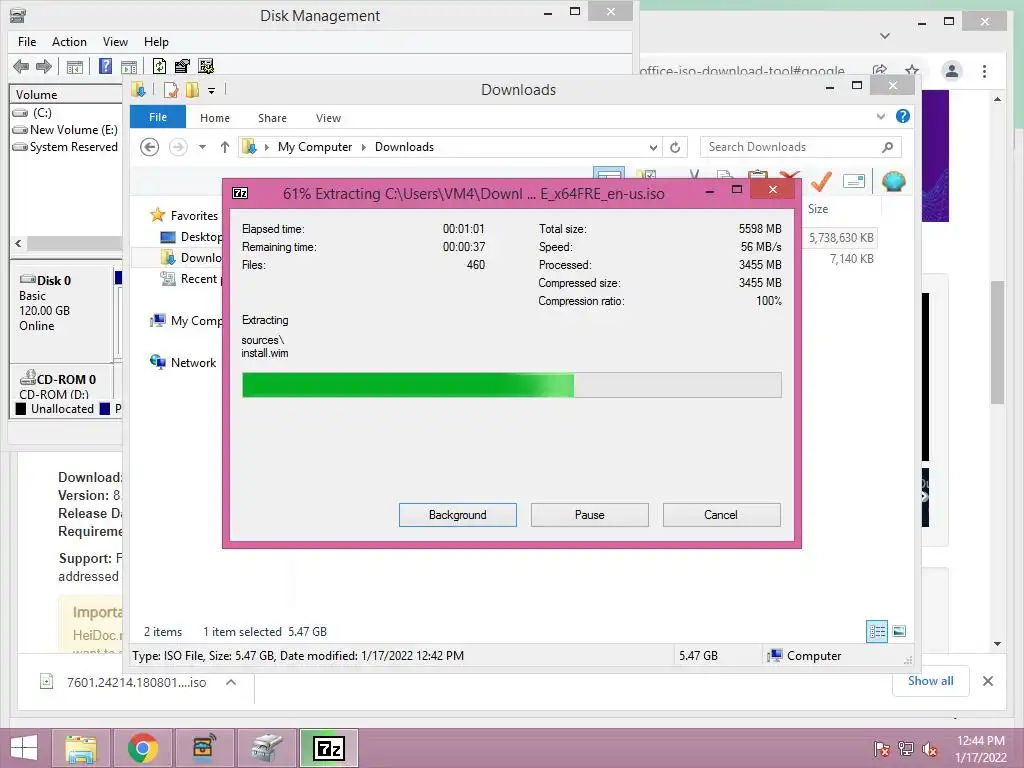
Task: Switch Explorer to details view icon
Action: (x=877, y=631)
